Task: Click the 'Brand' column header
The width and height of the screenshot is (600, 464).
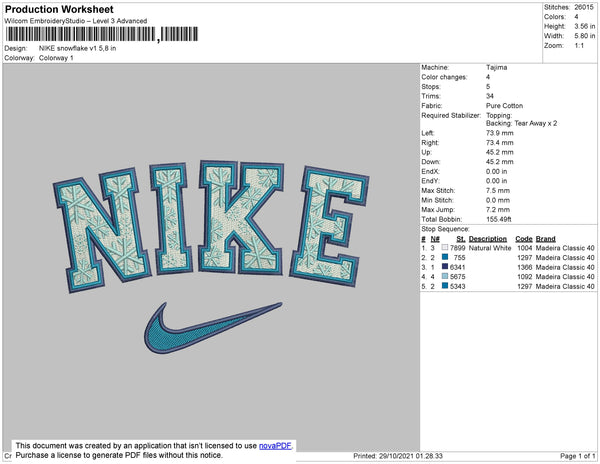Action: pyautogui.click(x=545, y=239)
